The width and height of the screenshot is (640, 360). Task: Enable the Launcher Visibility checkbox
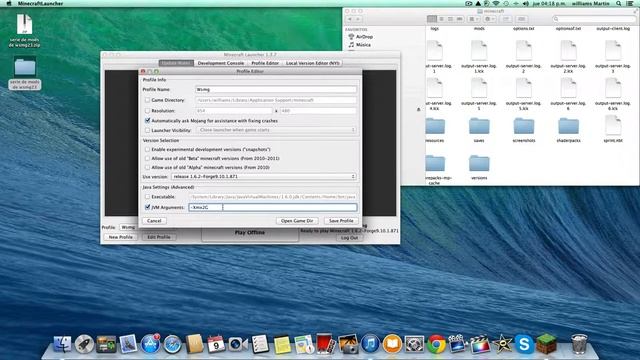pyautogui.click(x=147, y=130)
